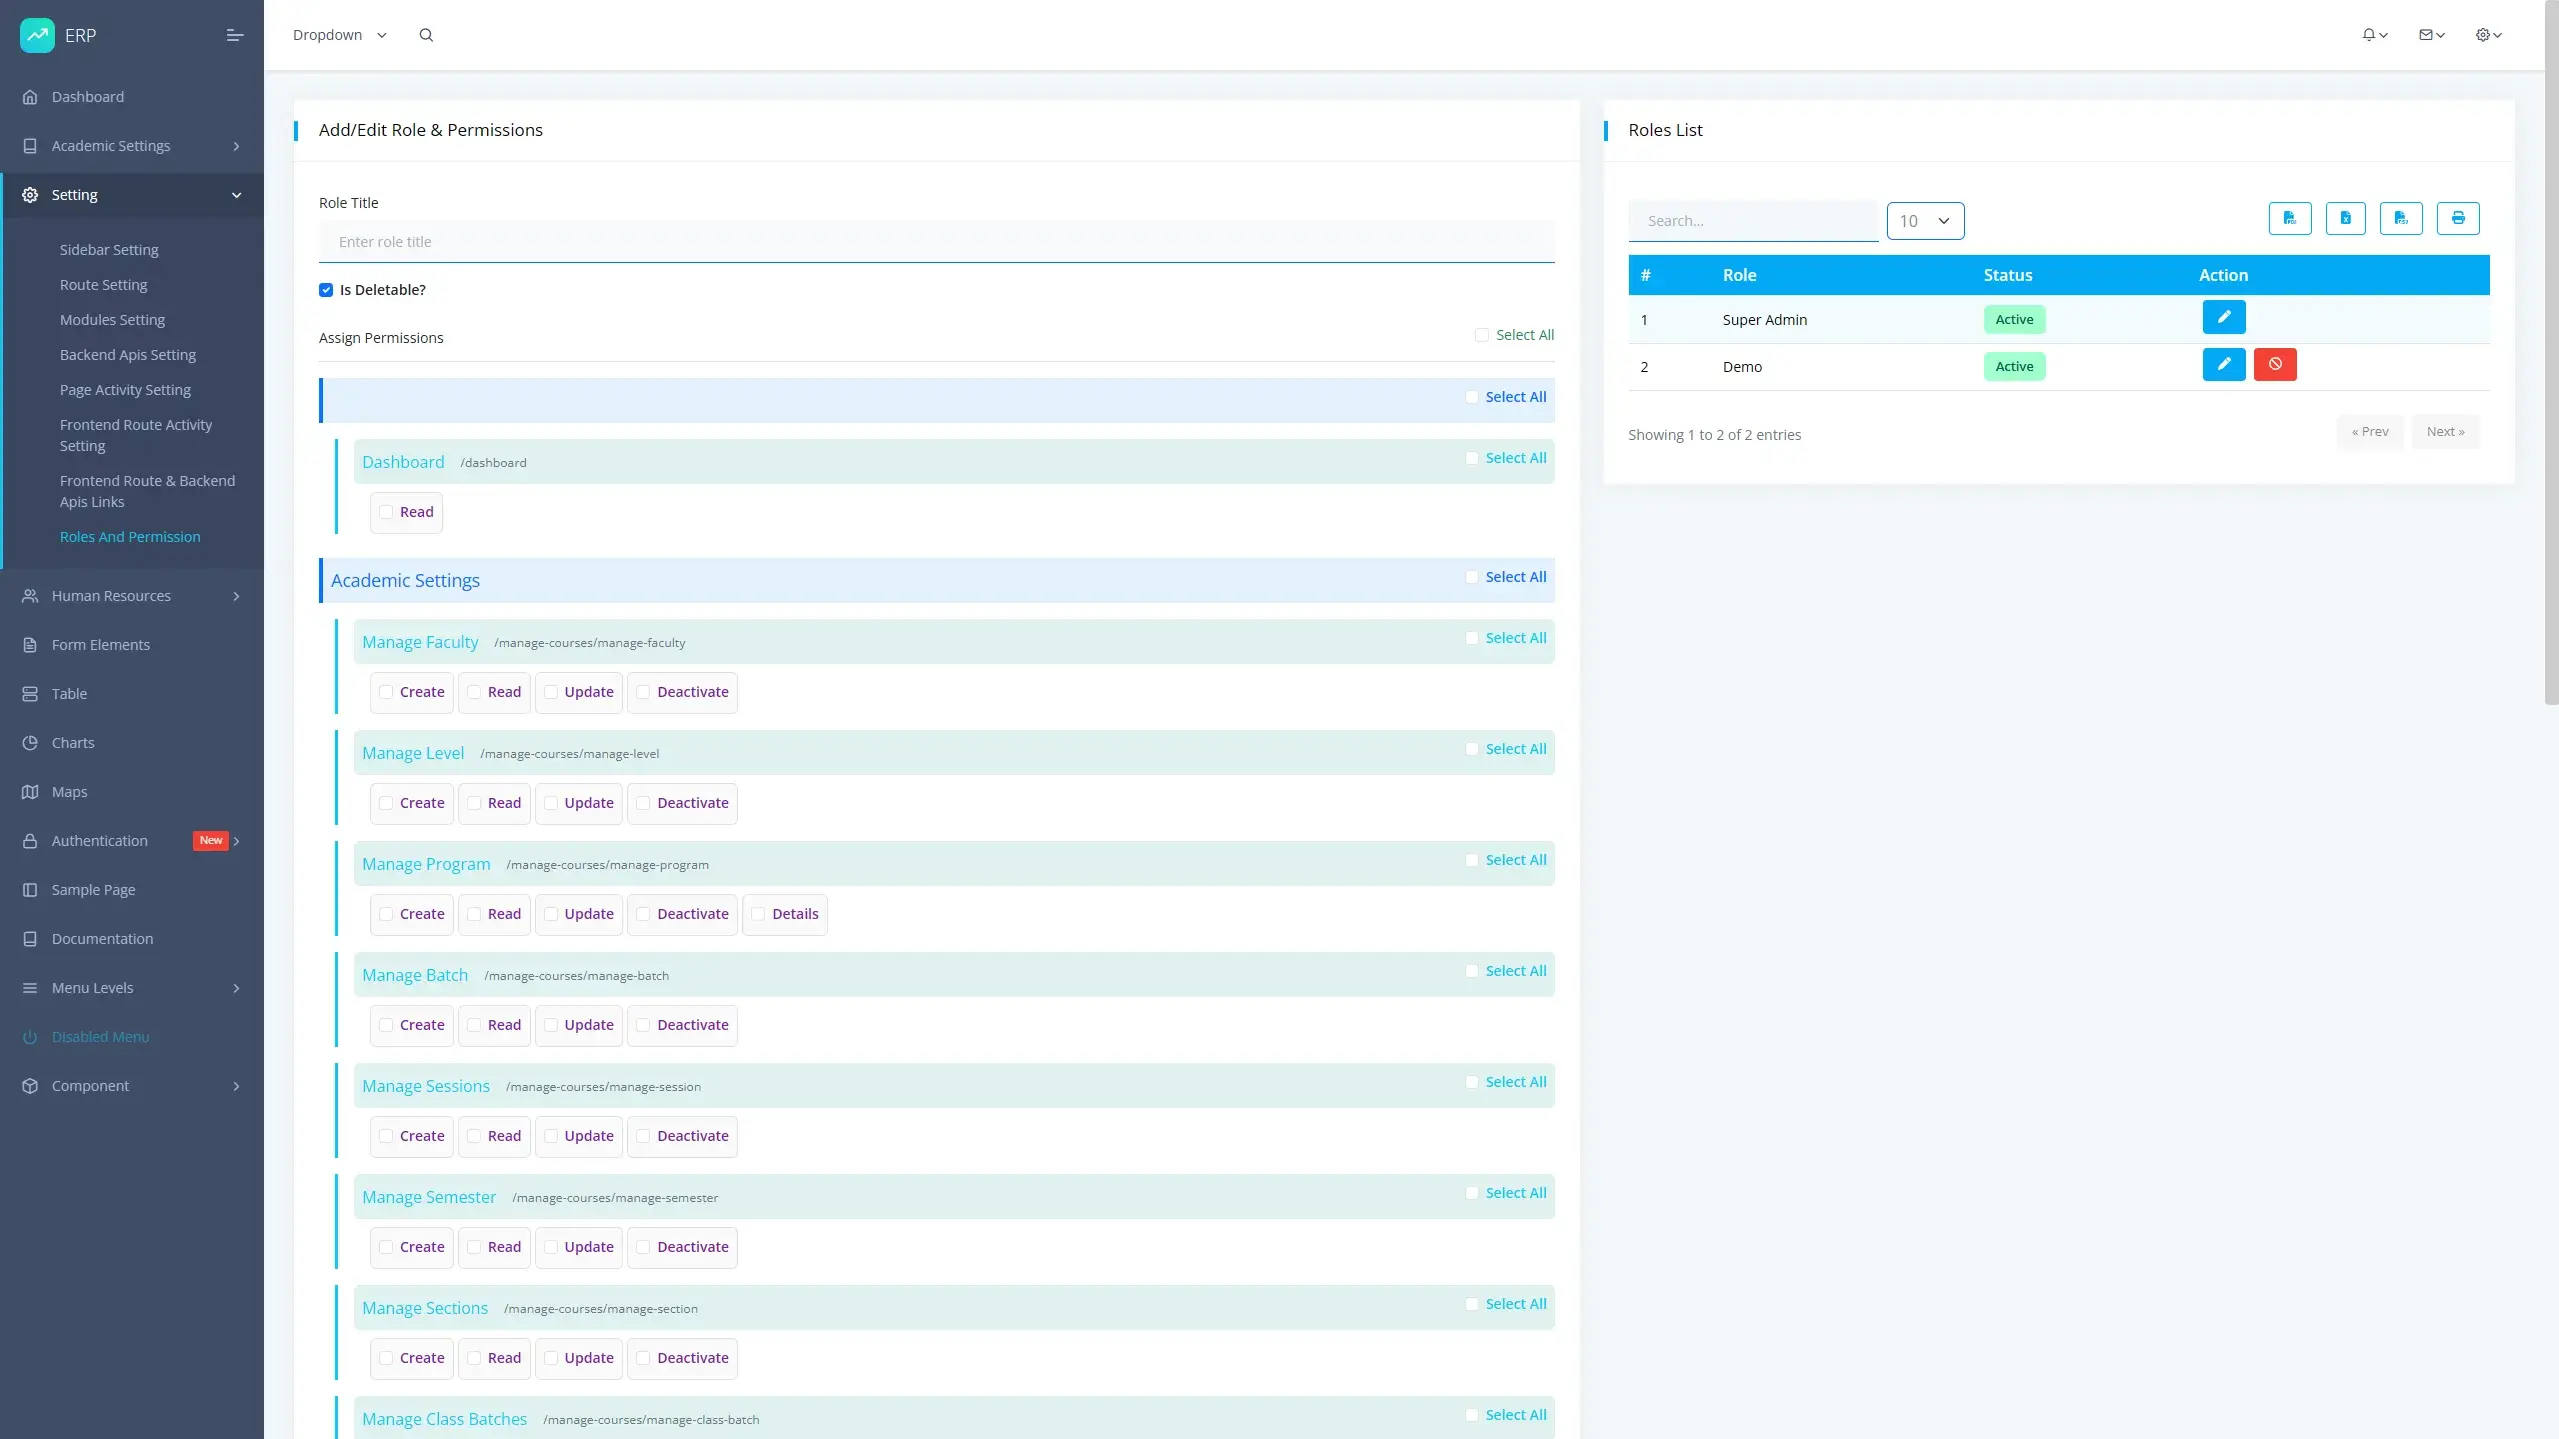
Task: Focus the Role Title input field
Action: (x=936, y=242)
